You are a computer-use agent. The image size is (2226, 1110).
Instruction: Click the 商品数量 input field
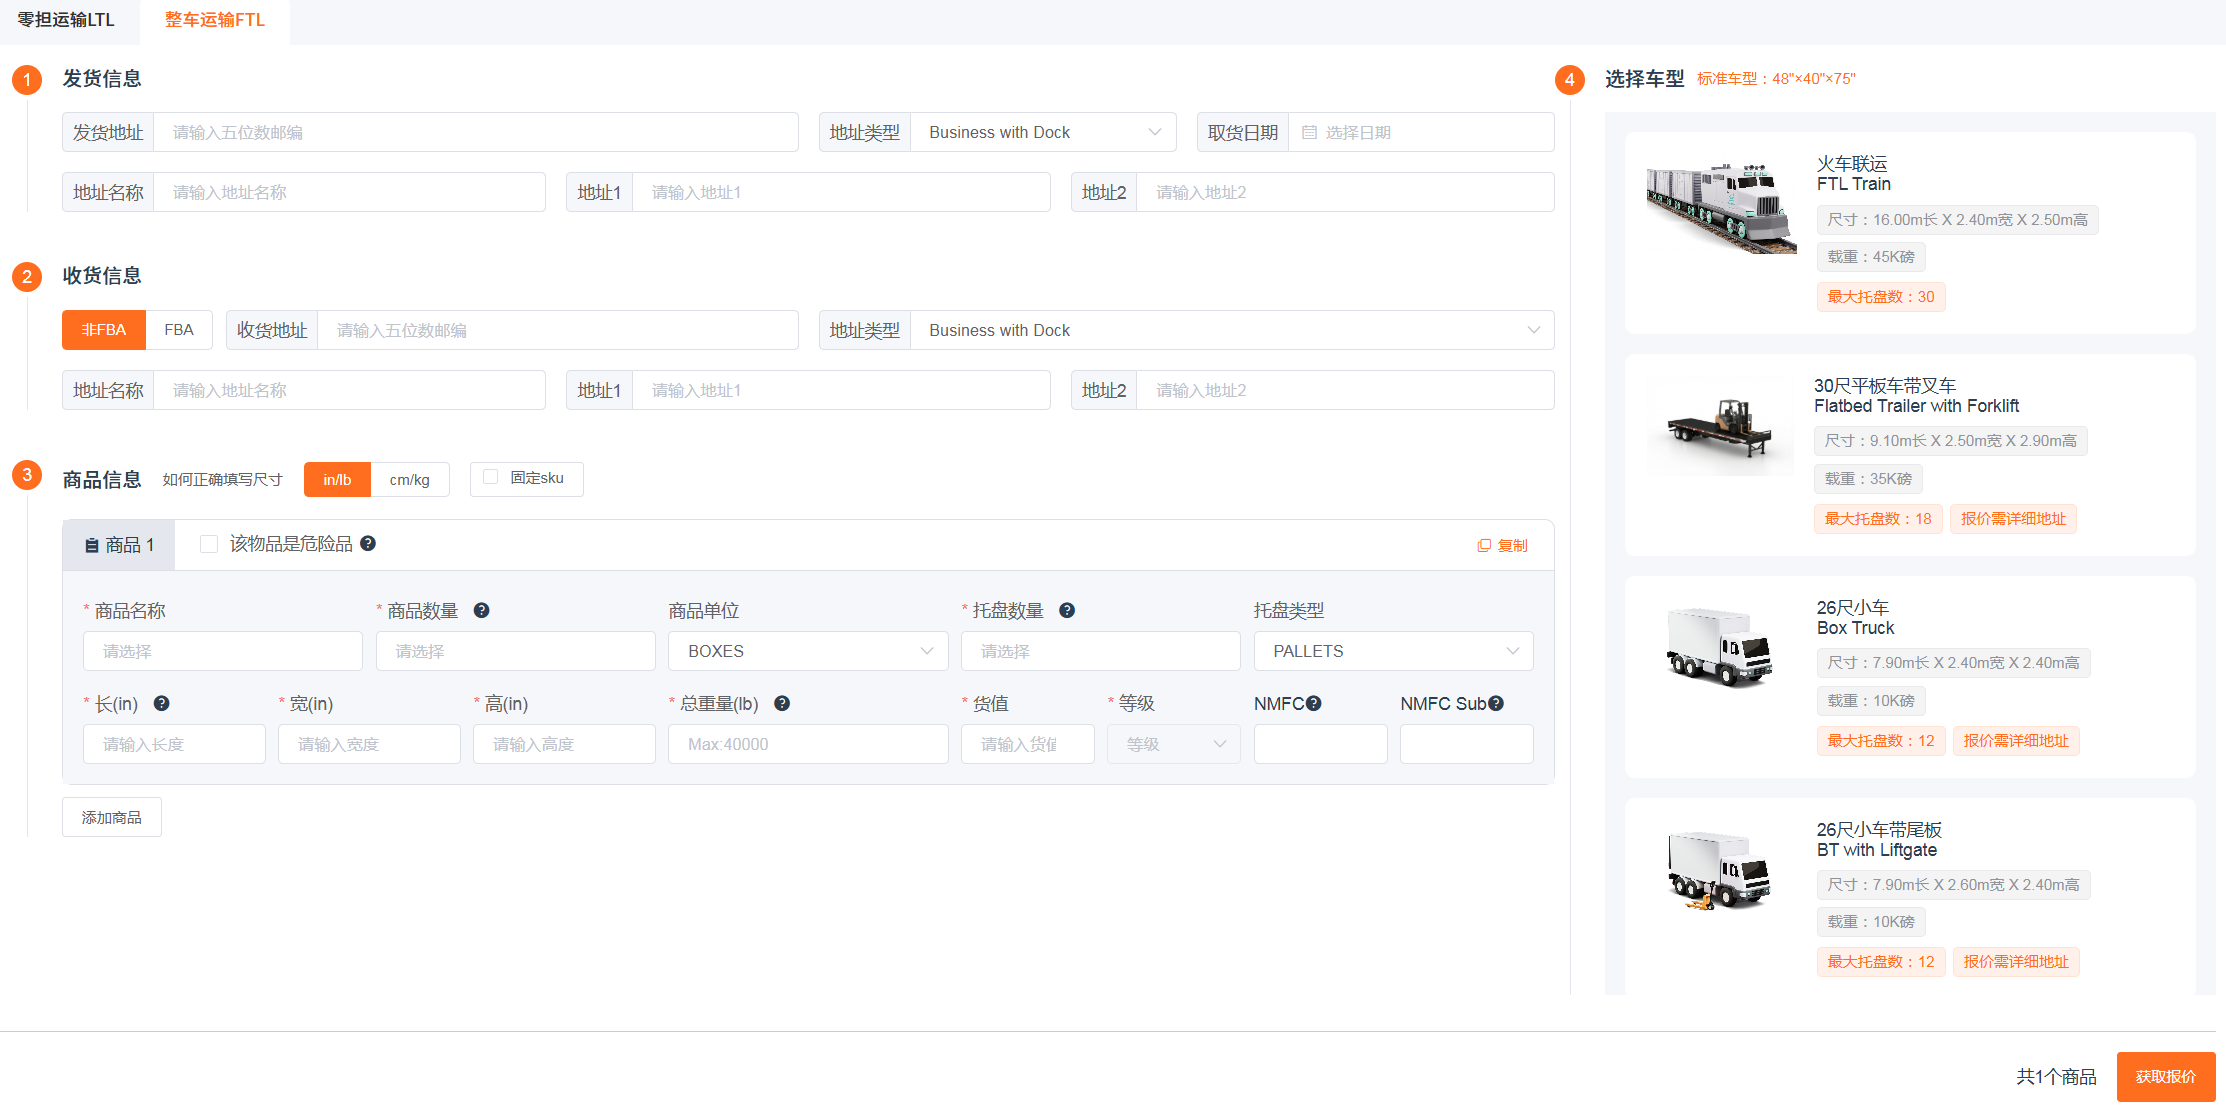coord(516,651)
